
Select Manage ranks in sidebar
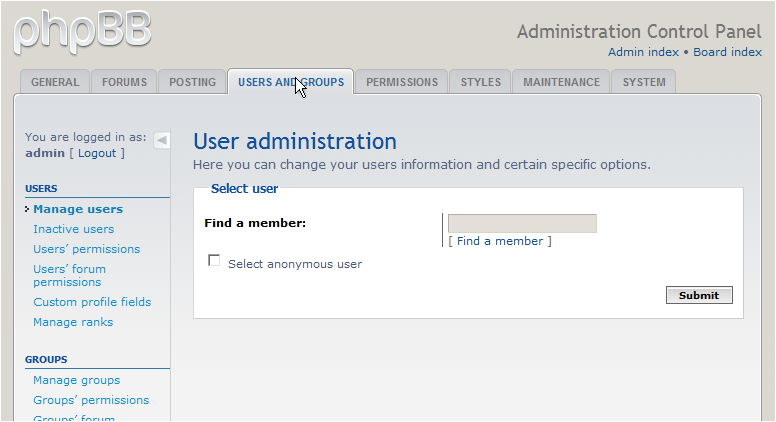(x=73, y=323)
